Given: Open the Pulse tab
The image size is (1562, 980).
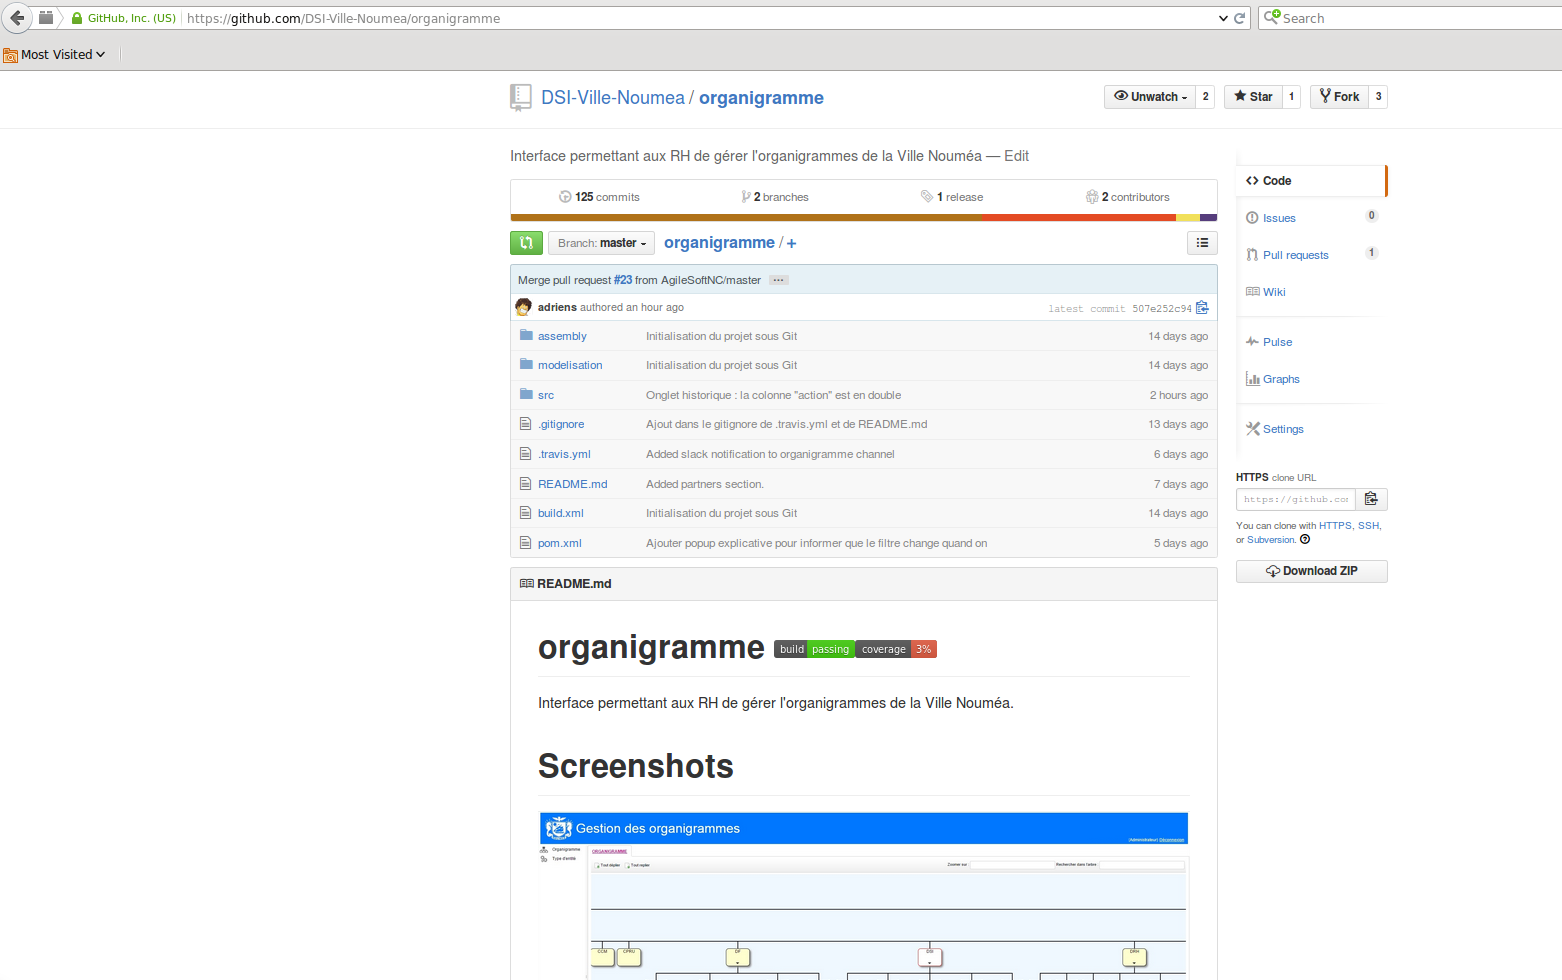Looking at the screenshot, I should point(1277,342).
